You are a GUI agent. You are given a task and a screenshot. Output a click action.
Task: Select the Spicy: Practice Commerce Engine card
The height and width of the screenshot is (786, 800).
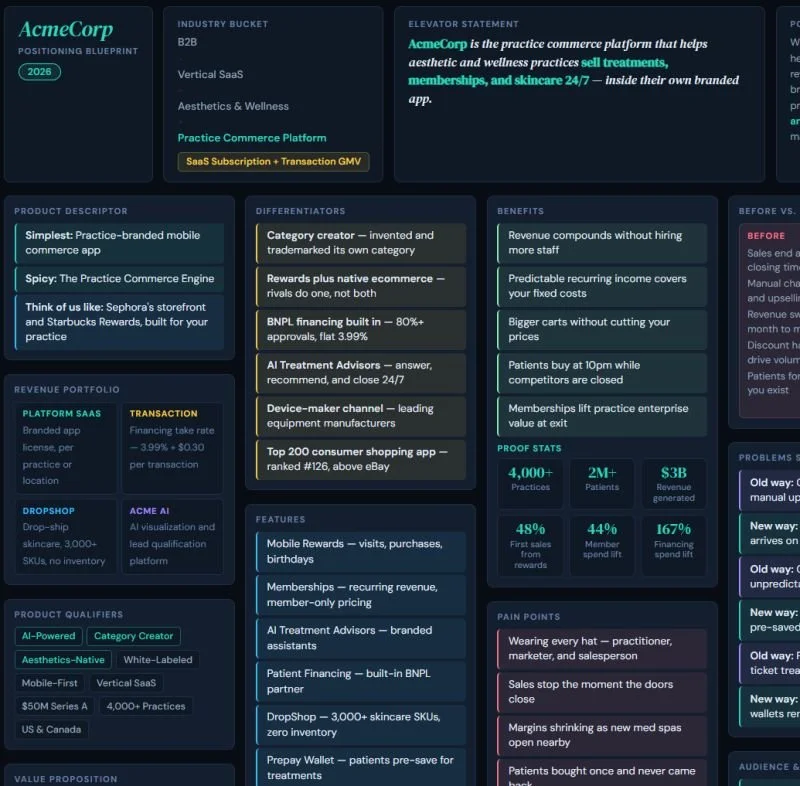click(119, 278)
